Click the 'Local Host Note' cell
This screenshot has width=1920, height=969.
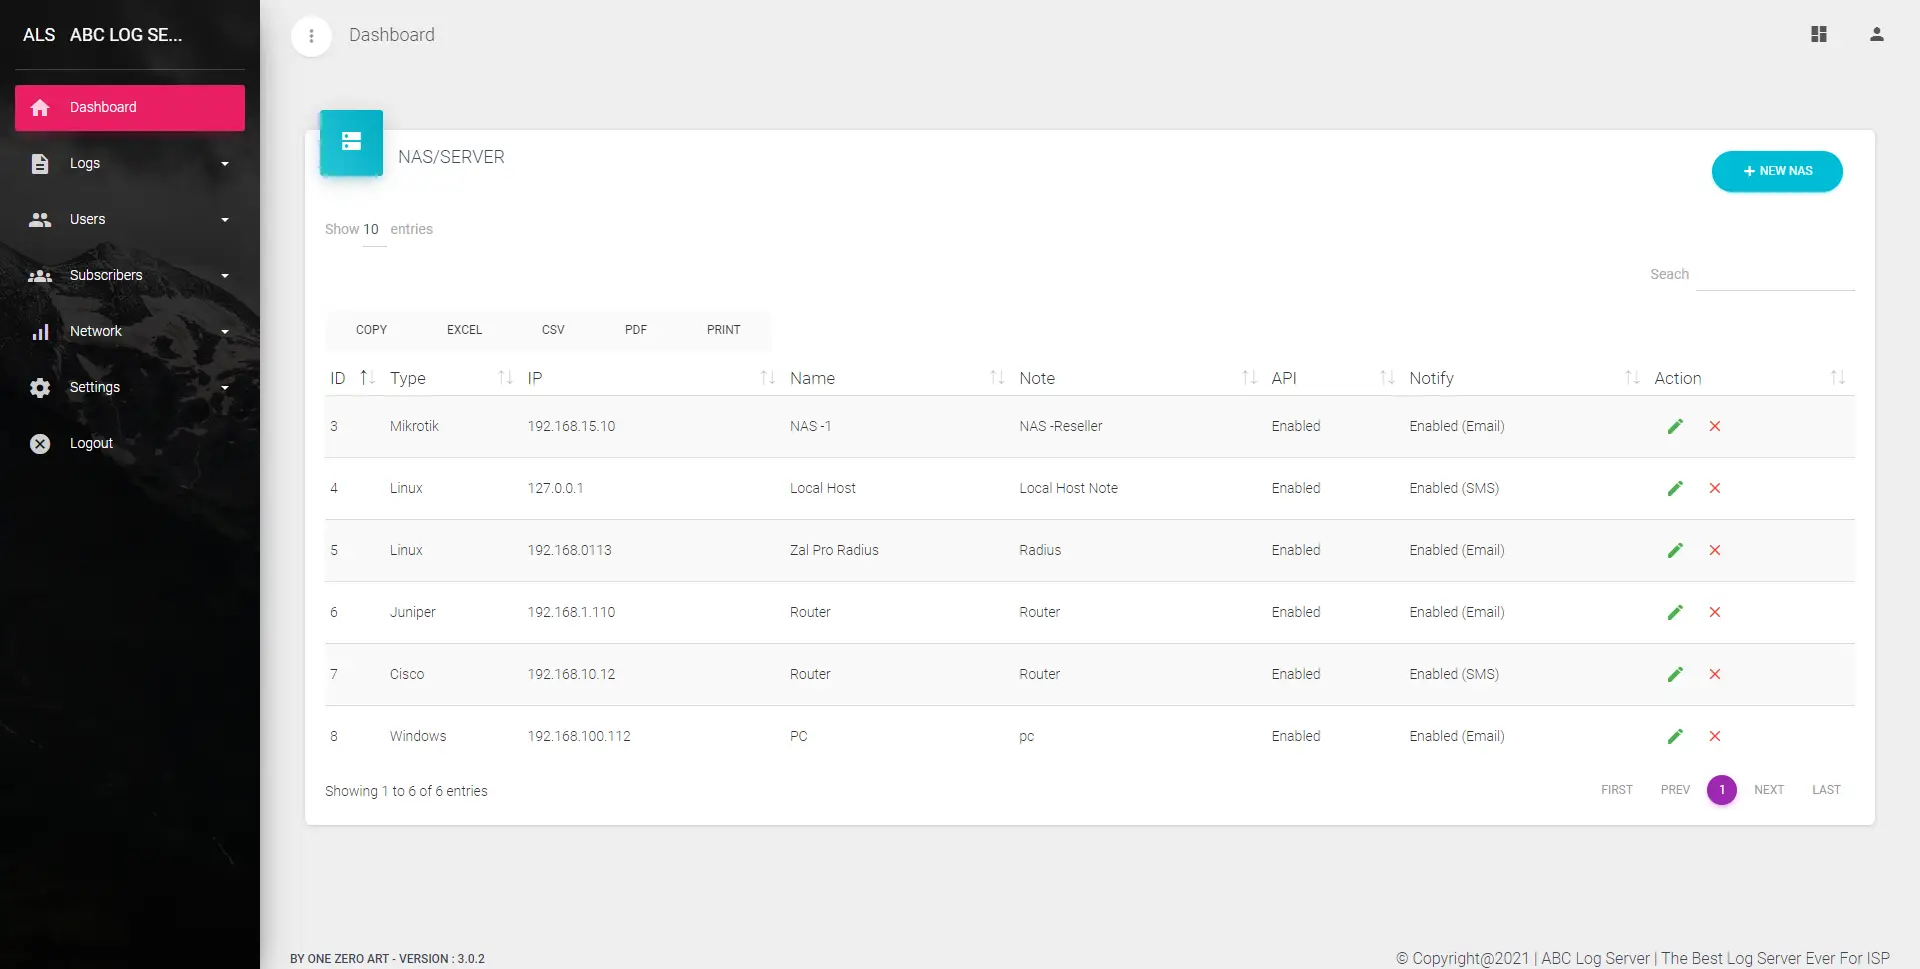click(x=1068, y=488)
